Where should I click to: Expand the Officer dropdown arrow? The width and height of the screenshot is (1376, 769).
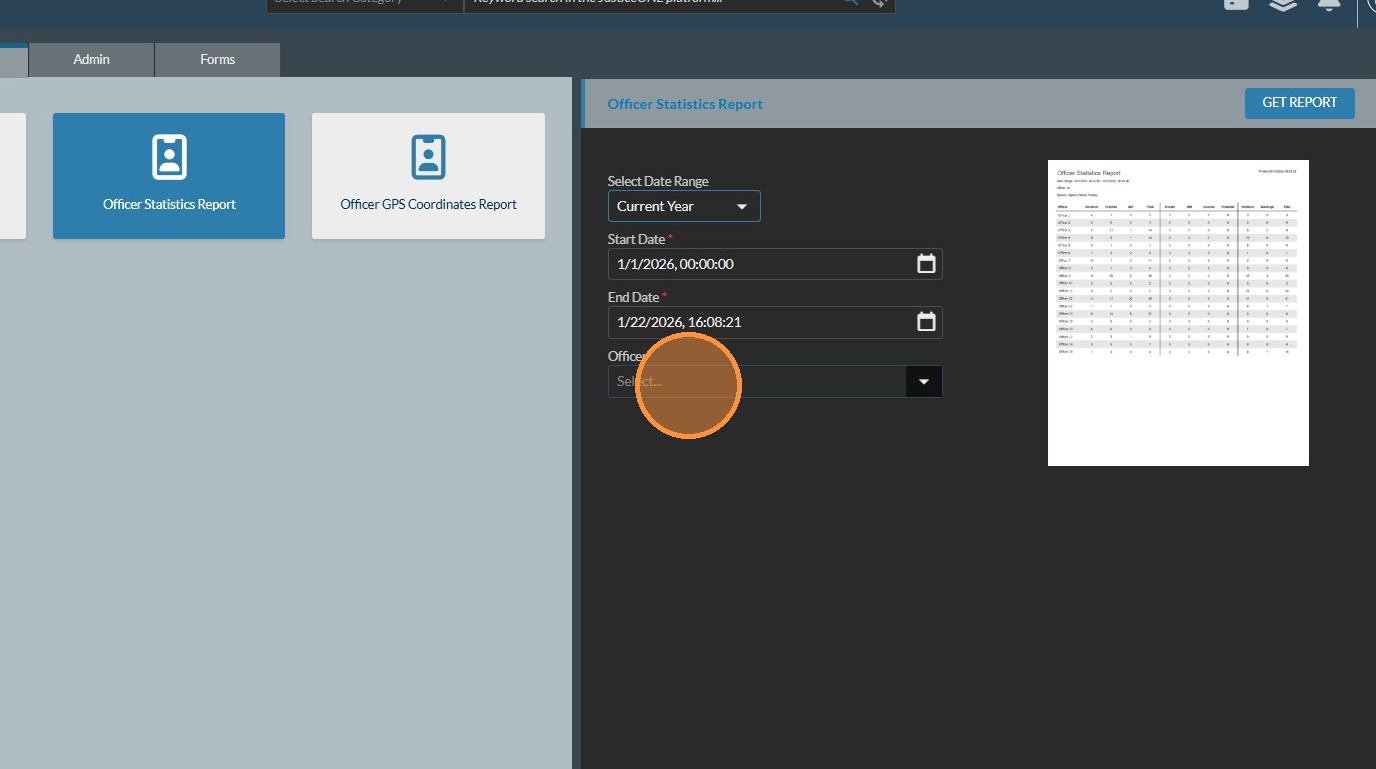click(924, 381)
